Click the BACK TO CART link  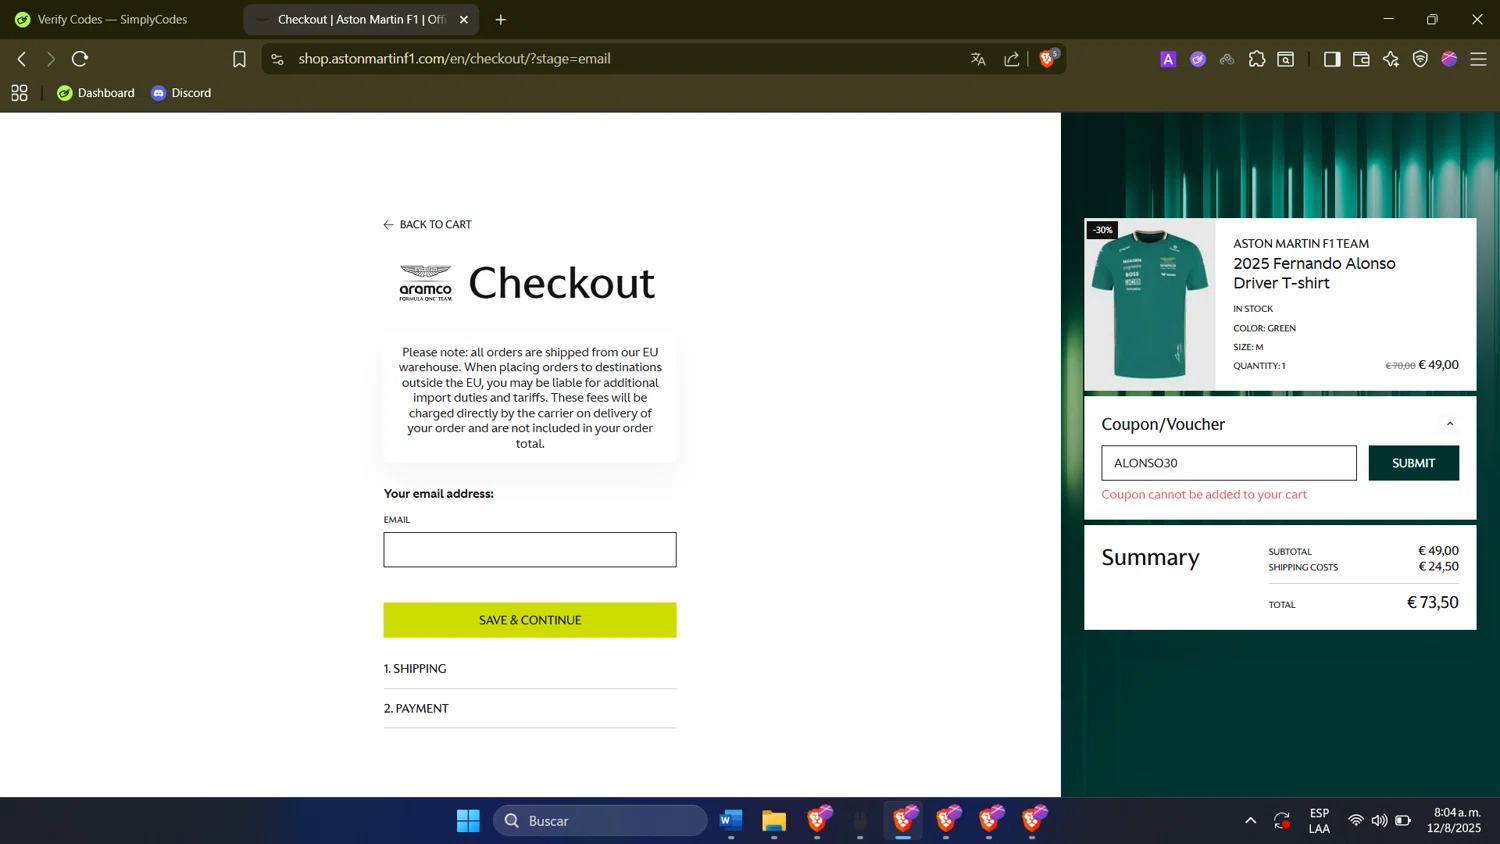(427, 224)
